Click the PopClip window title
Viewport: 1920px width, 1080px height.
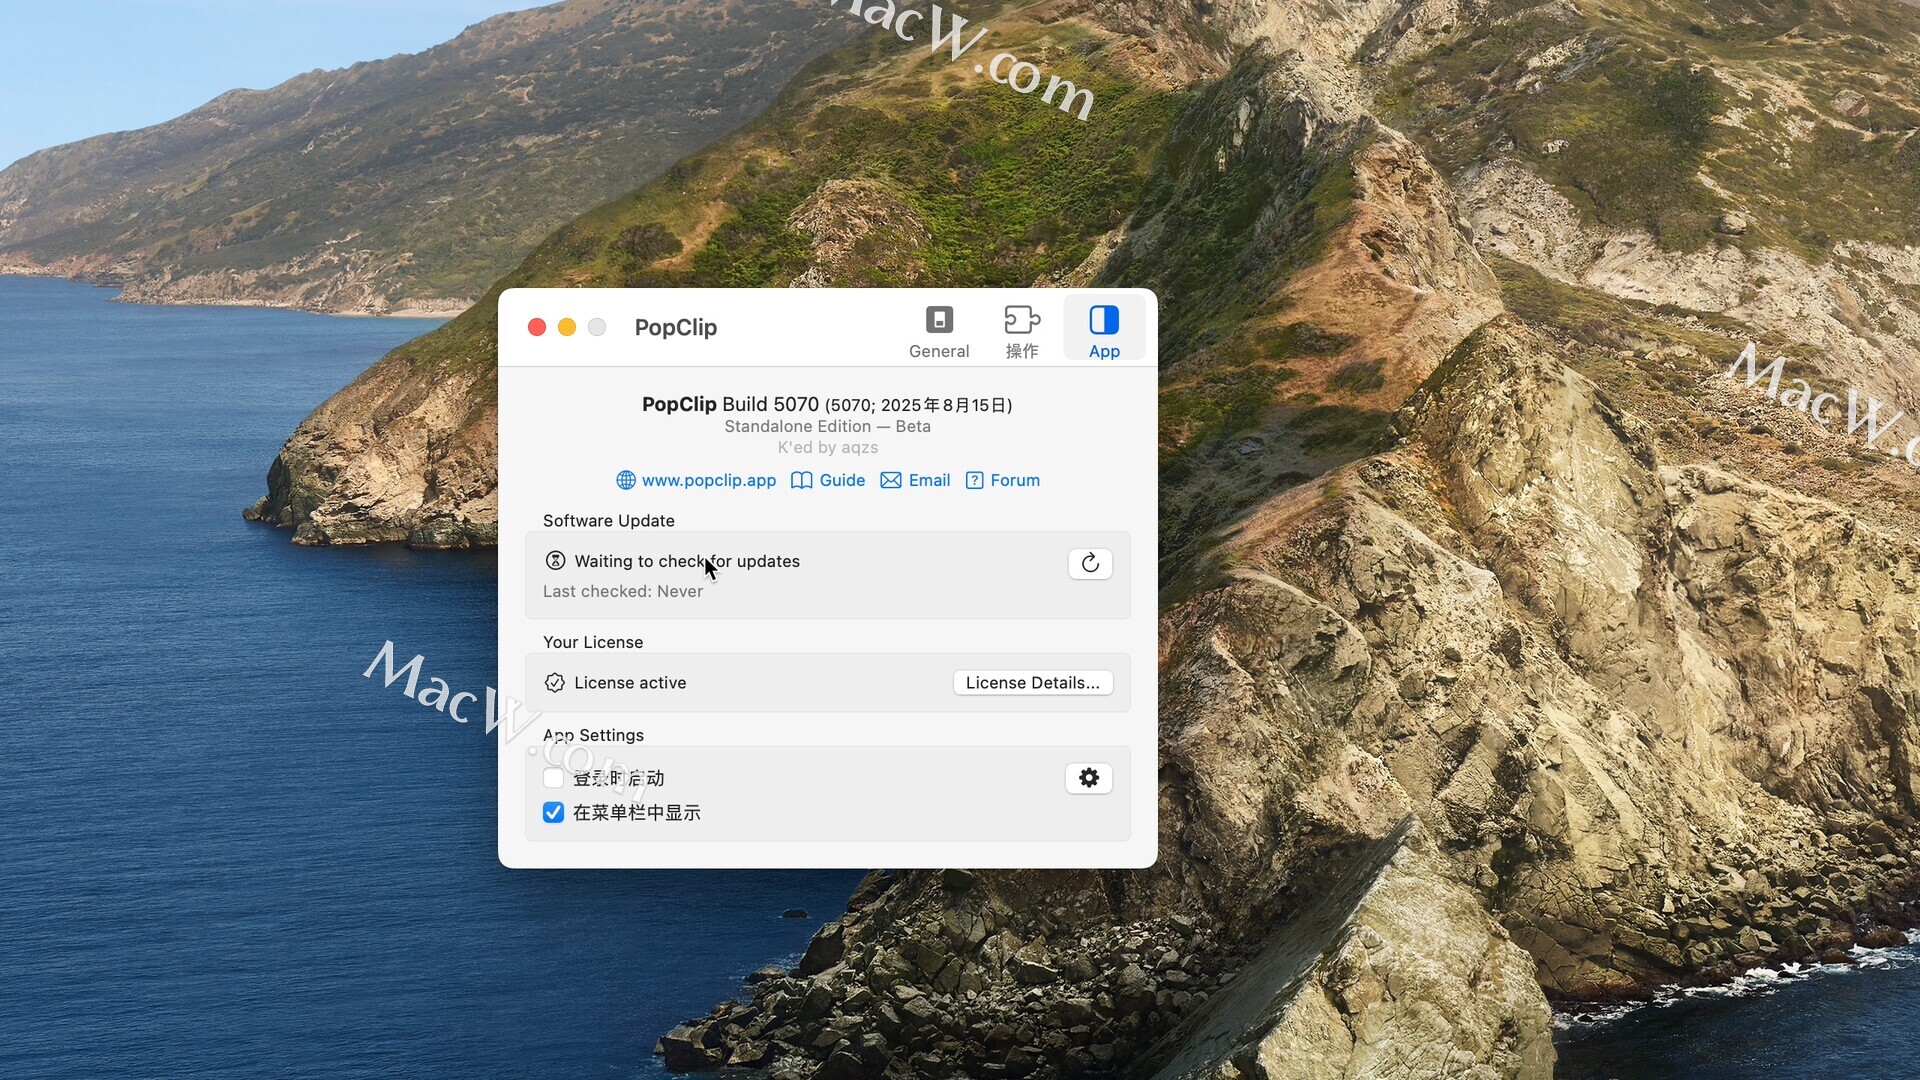675,327
